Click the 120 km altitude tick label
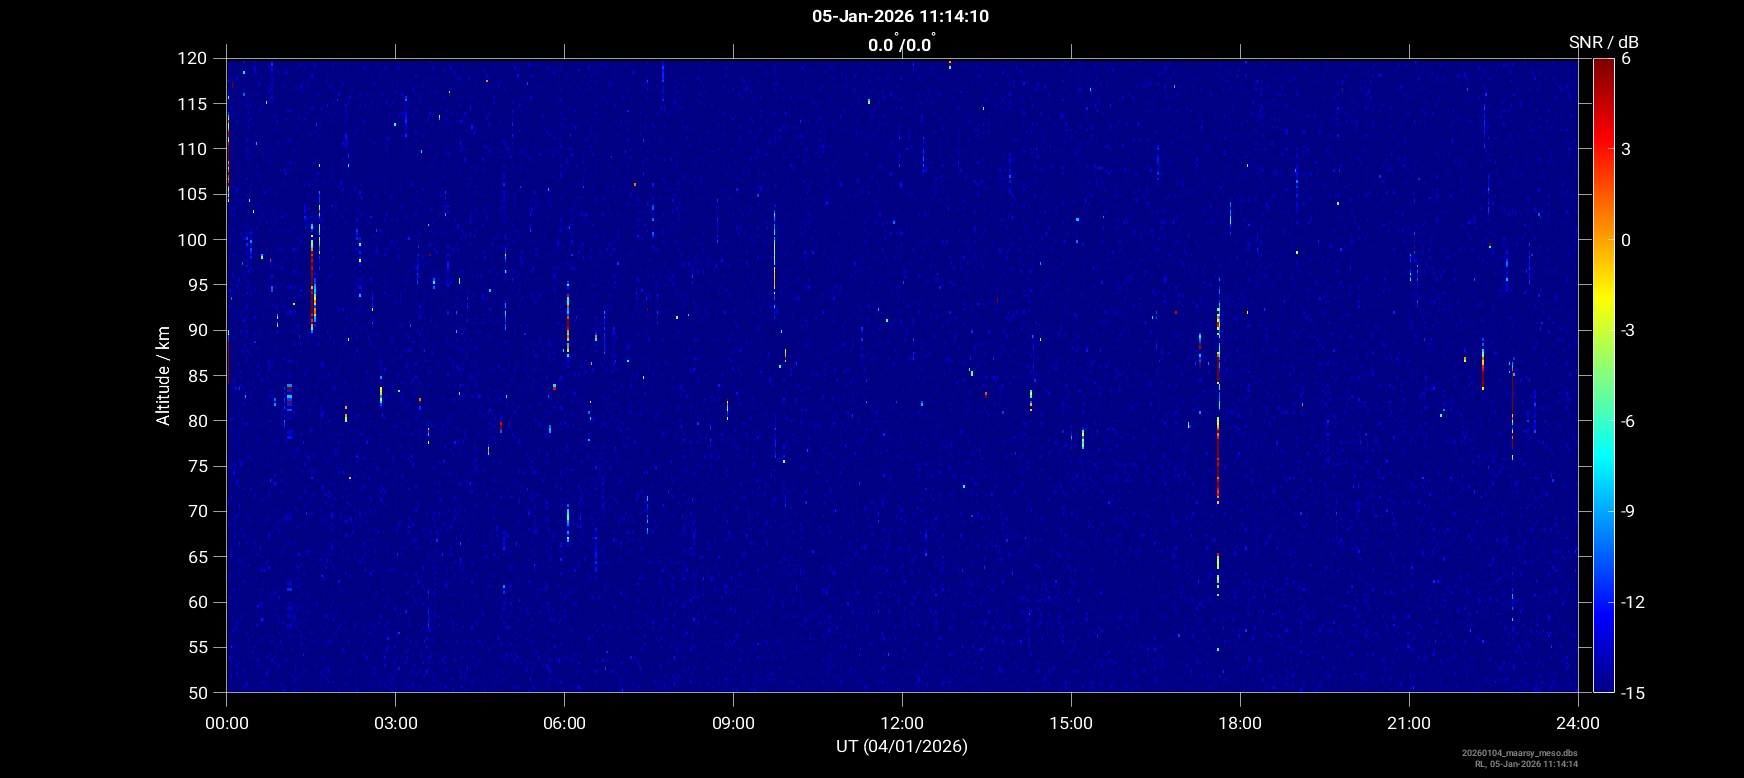Screen dimensions: 1744x778 point(194,59)
